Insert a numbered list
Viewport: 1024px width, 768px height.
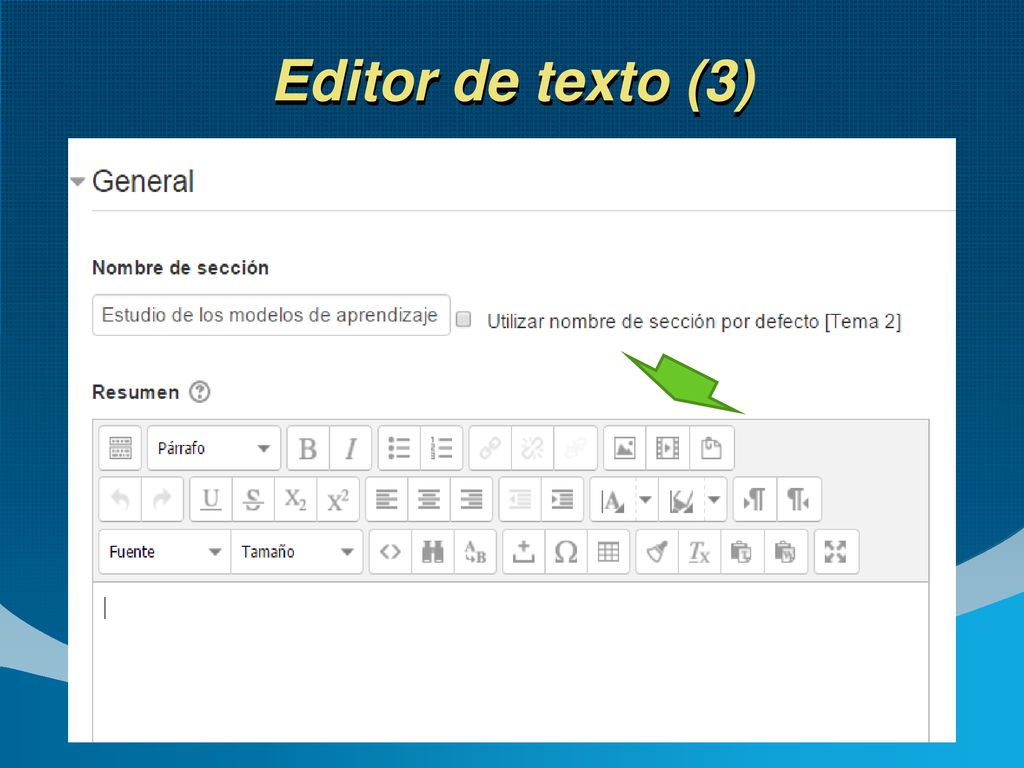(x=441, y=448)
